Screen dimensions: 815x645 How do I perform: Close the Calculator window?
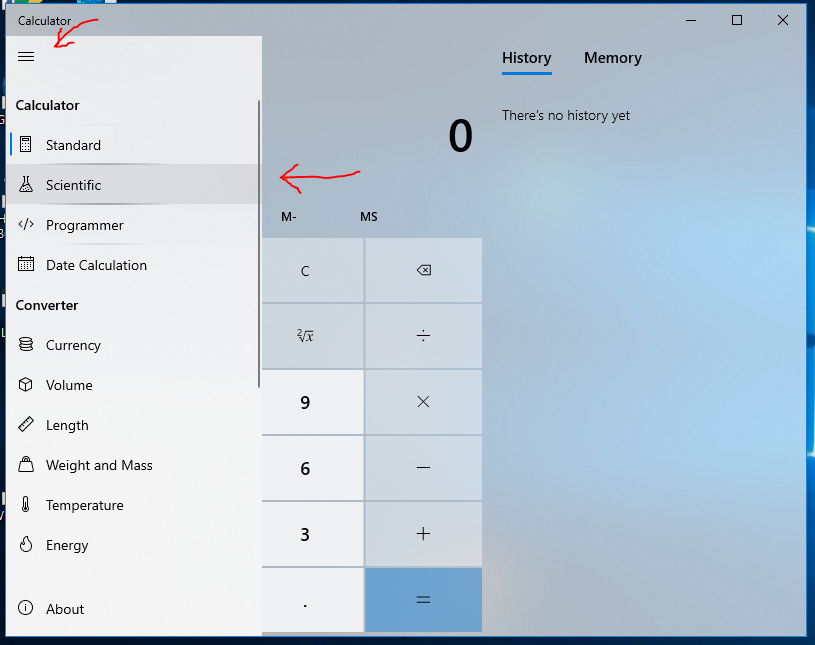point(783,20)
